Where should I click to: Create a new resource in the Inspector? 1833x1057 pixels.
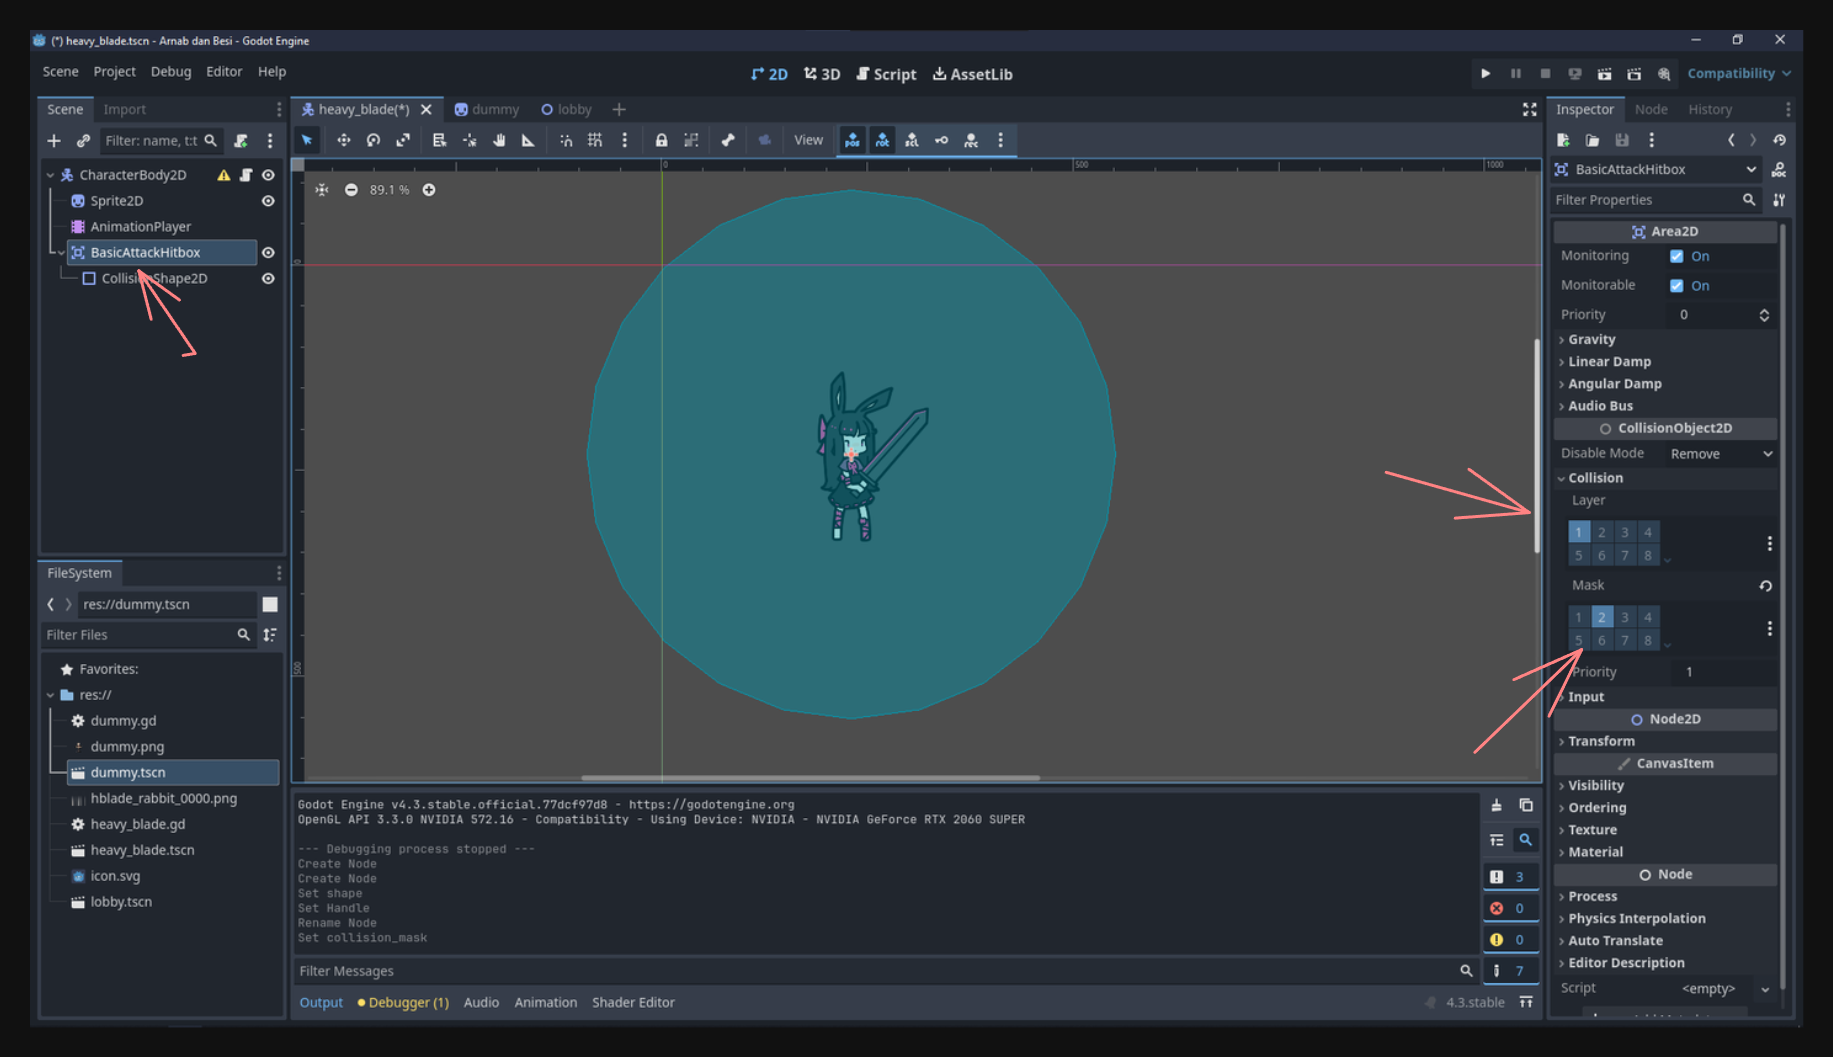click(x=1563, y=140)
